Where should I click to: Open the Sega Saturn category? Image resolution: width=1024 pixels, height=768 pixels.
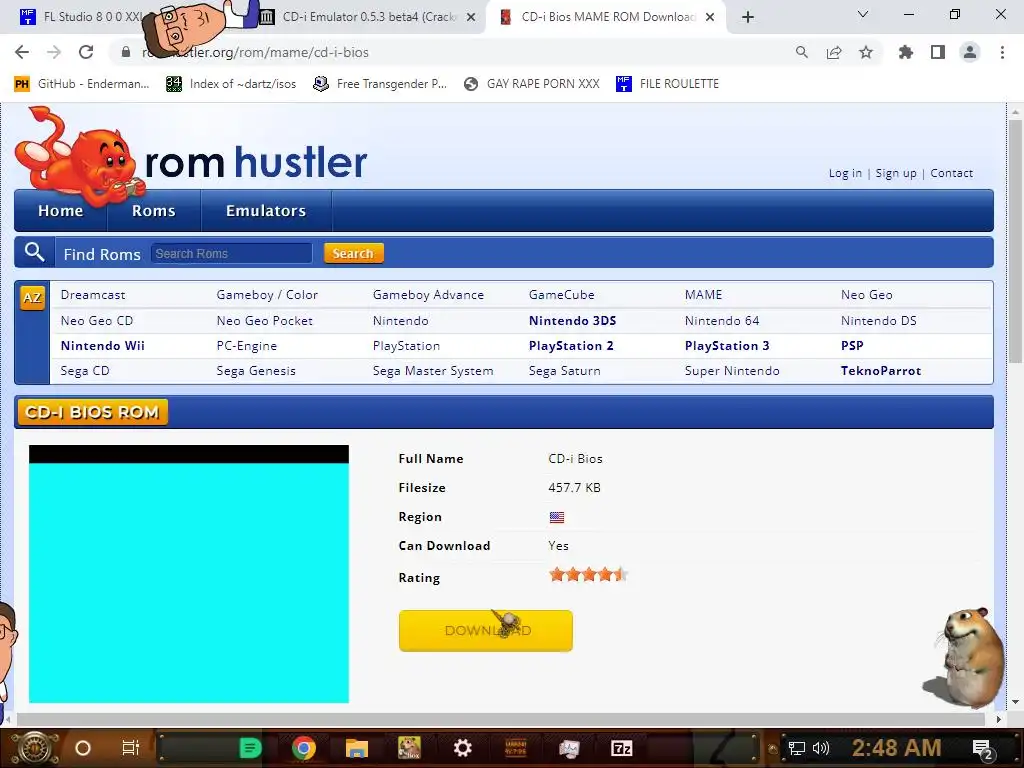coord(565,370)
